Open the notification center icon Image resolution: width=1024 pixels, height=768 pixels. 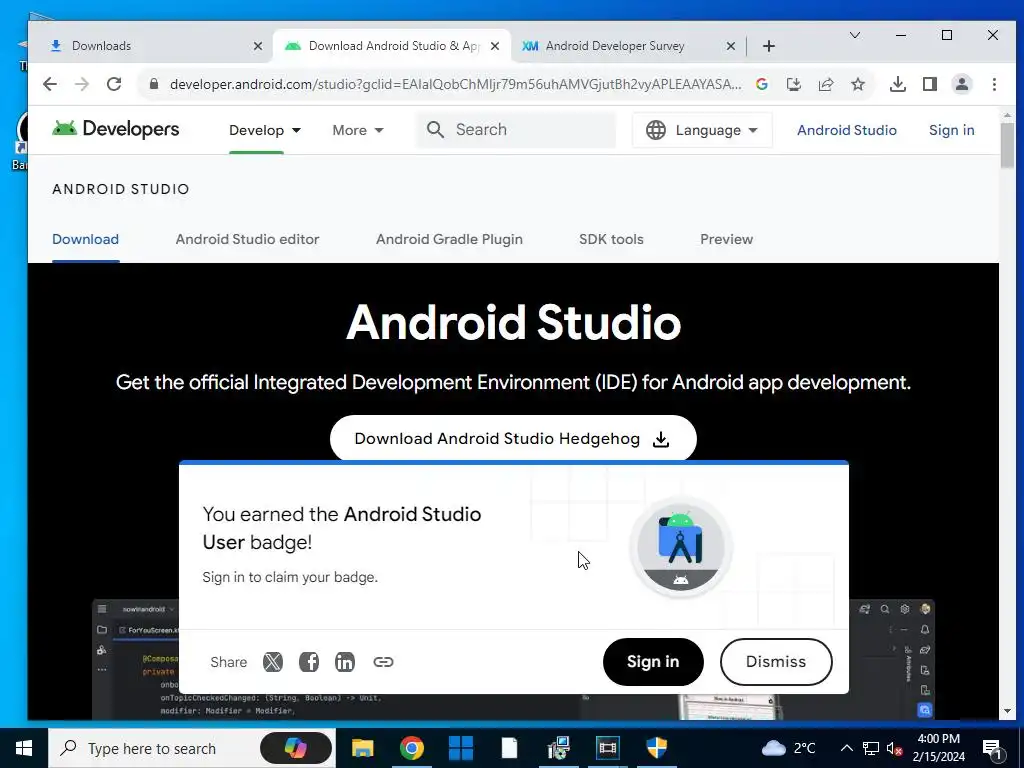992,748
